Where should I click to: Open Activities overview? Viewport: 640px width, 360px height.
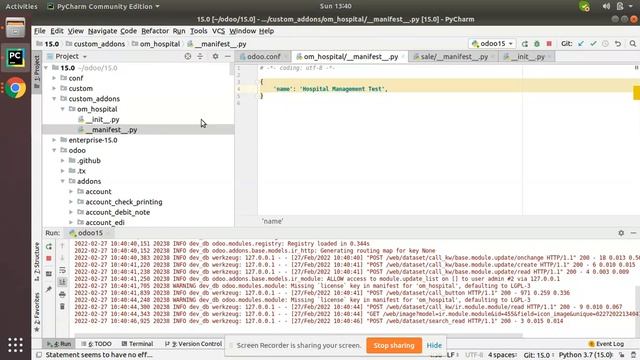(21, 6)
